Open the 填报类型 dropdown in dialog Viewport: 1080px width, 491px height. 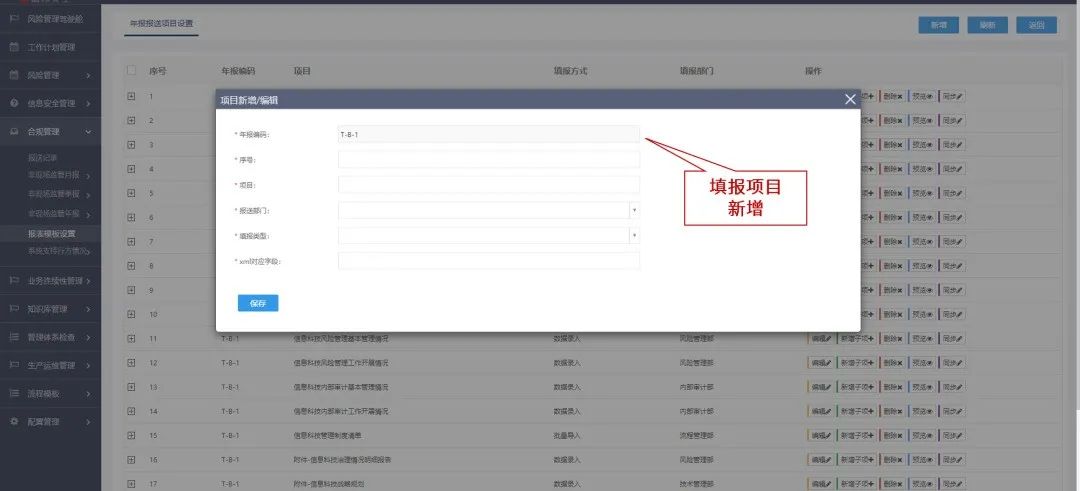tap(489, 236)
